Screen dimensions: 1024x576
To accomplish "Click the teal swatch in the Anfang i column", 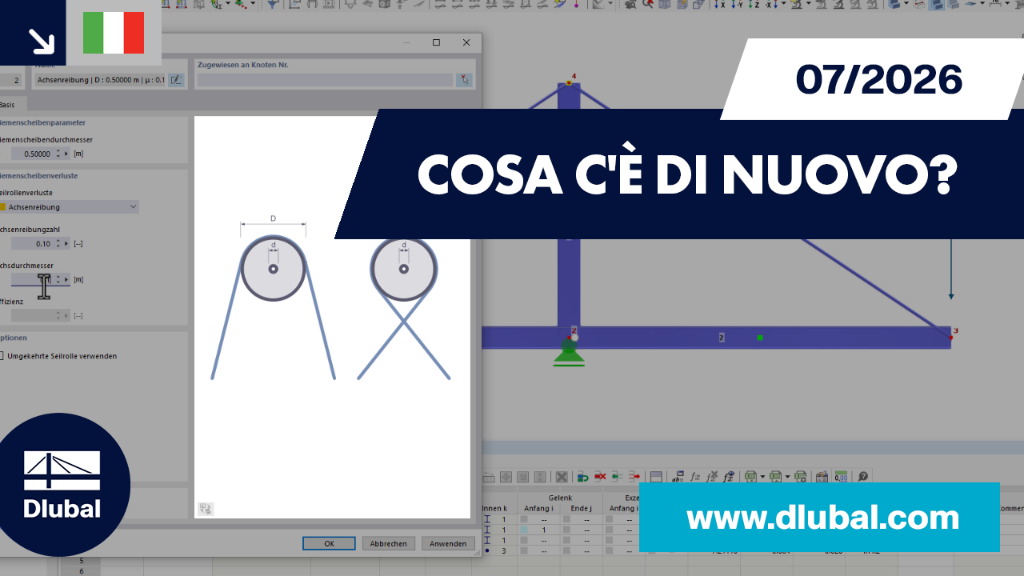I will (524, 530).
